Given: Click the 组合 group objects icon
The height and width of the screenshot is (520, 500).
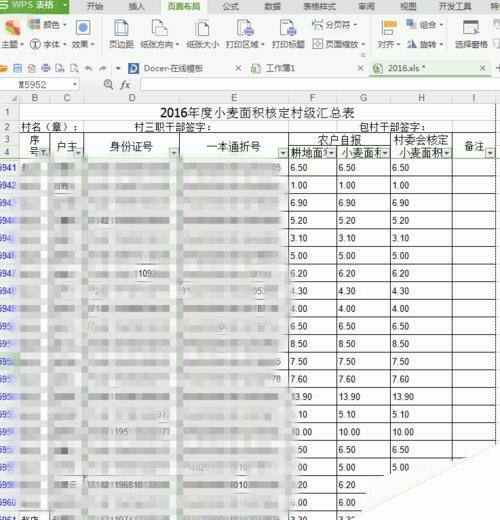Looking at the screenshot, I should pyautogui.click(x=411, y=24).
